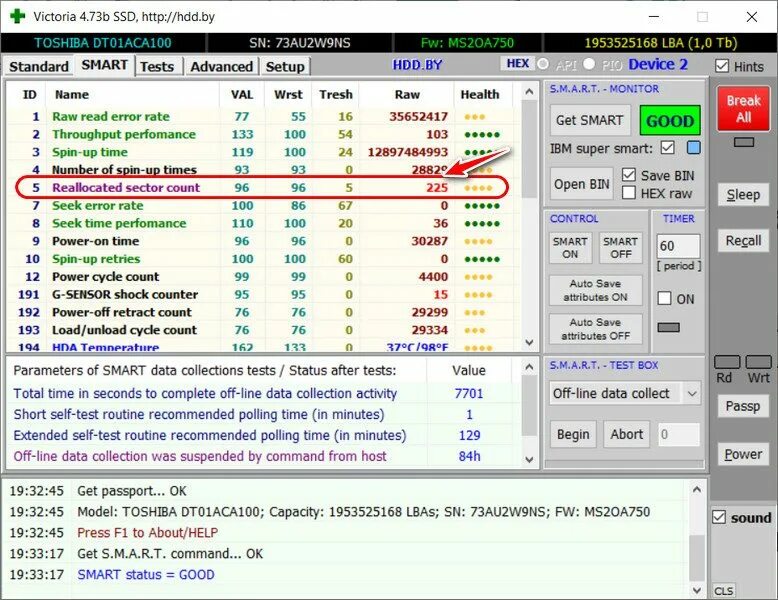Click the test box number field showing 0
Viewport: 778px width, 600px height.
679,435
